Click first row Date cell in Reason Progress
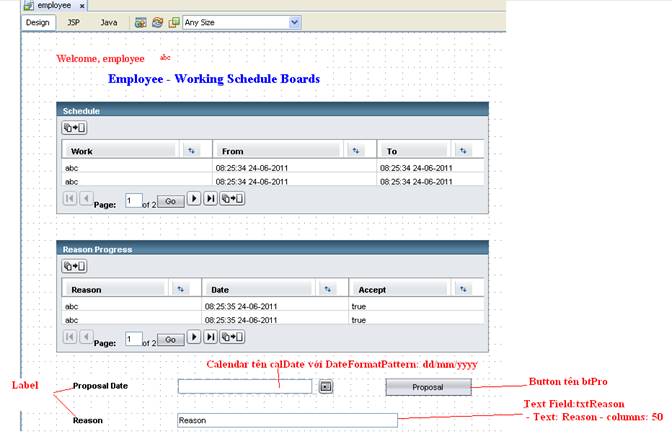This screenshot has height=447, width=672. [x=241, y=306]
